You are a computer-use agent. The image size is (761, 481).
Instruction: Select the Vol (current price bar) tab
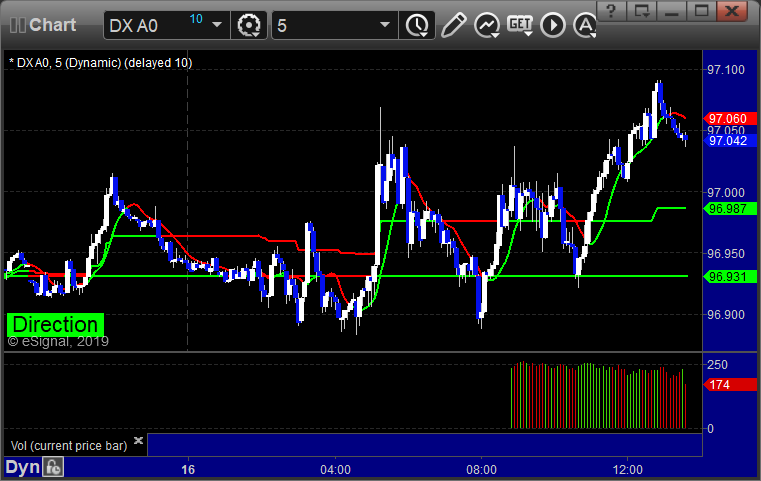click(67, 443)
